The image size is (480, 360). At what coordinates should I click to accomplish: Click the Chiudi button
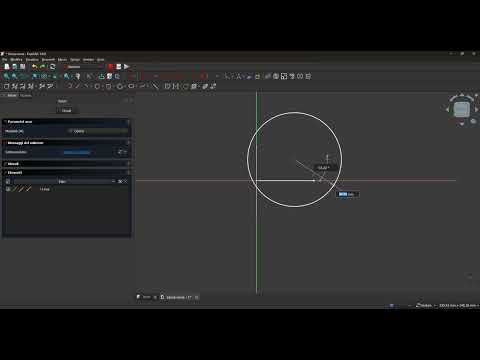[x=67, y=110]
